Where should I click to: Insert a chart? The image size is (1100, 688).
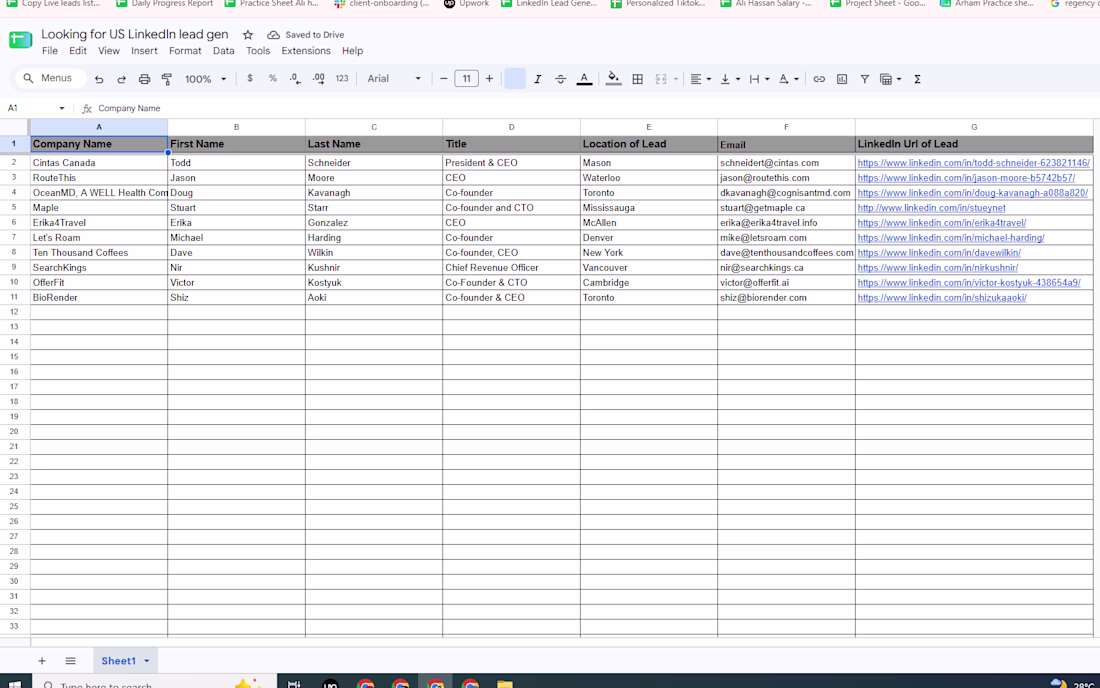842,79
